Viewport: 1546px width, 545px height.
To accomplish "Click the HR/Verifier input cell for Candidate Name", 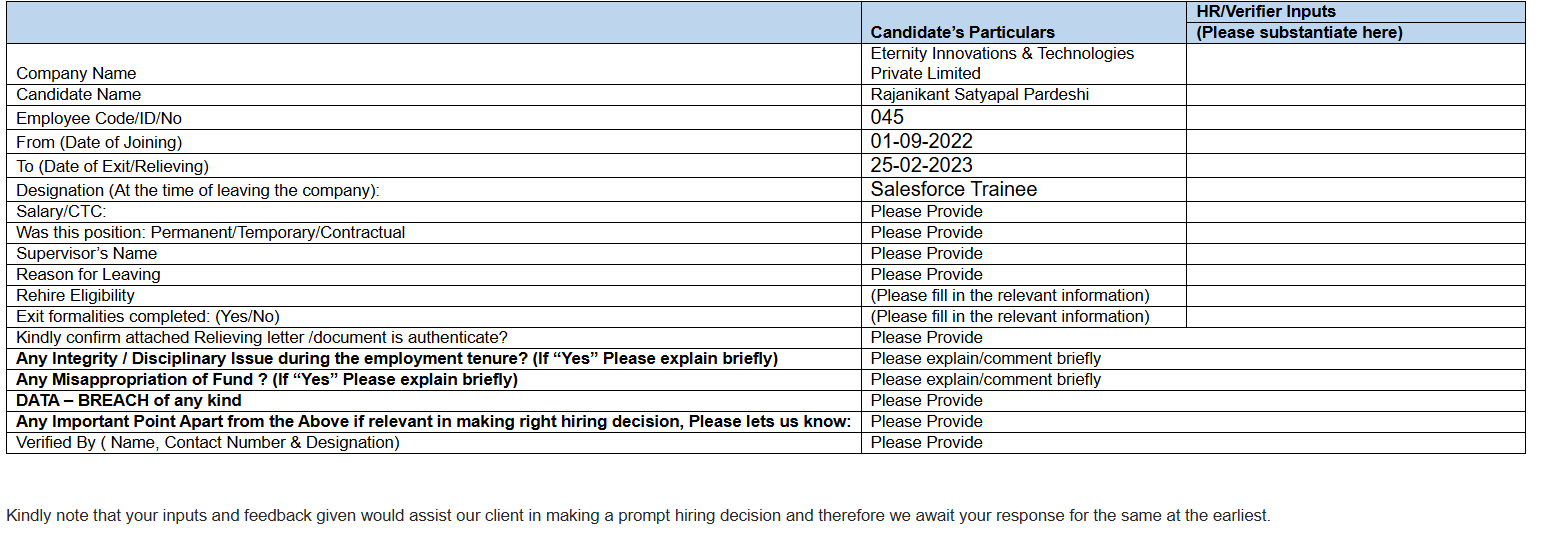I will [x=1355, y=95].
